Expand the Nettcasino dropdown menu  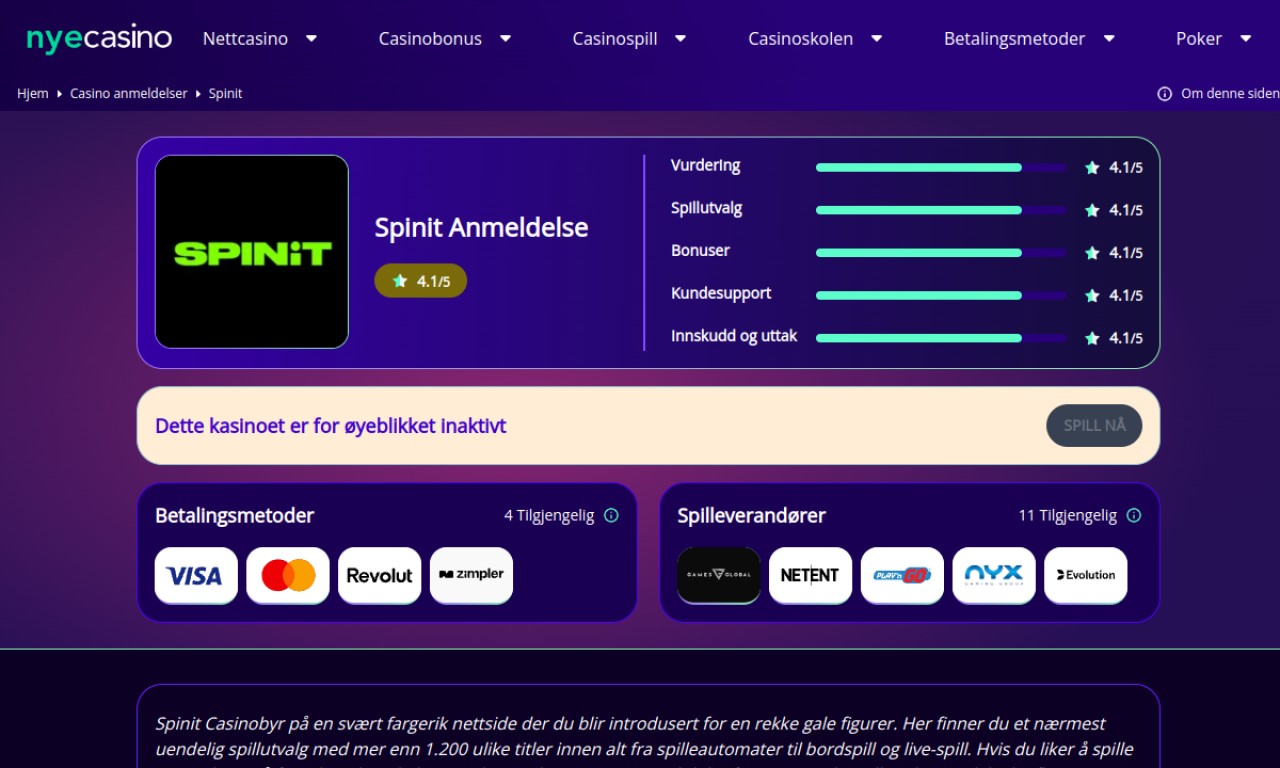coord(311,39)
